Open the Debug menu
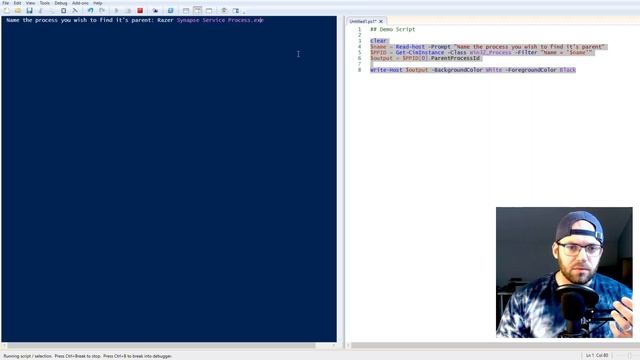The width and height of the screenshot is (640, 360). [61, 3]
